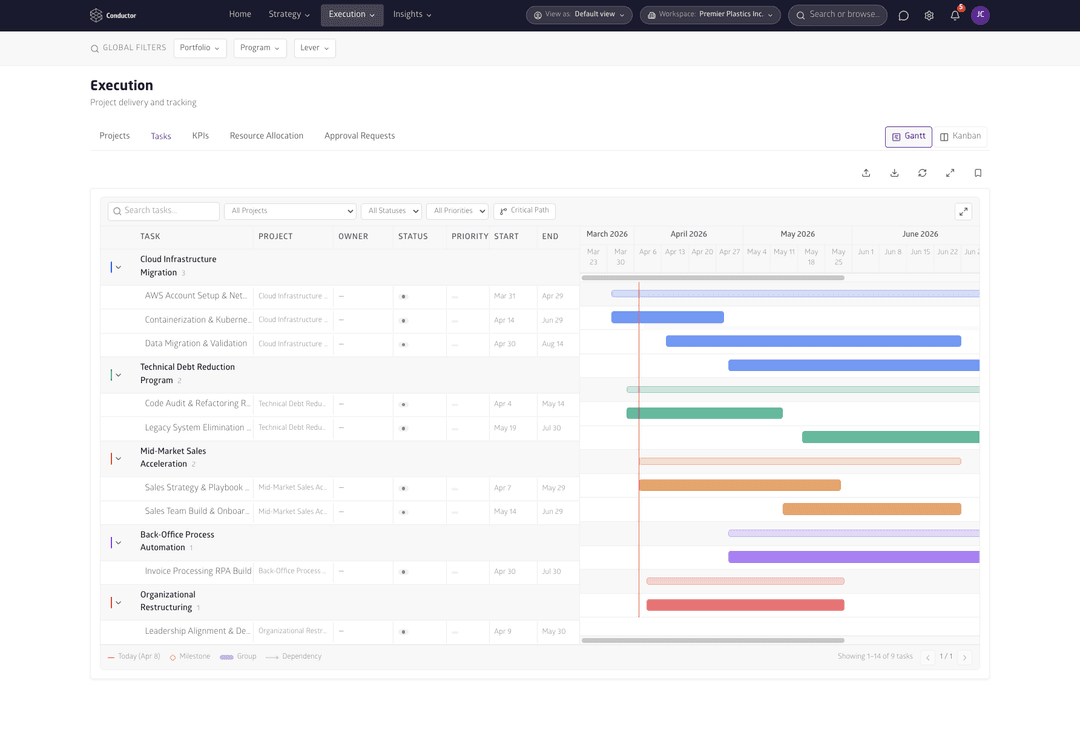
Task: Select the Invoice Processing RPA Build task
Action: pos(198,571)
